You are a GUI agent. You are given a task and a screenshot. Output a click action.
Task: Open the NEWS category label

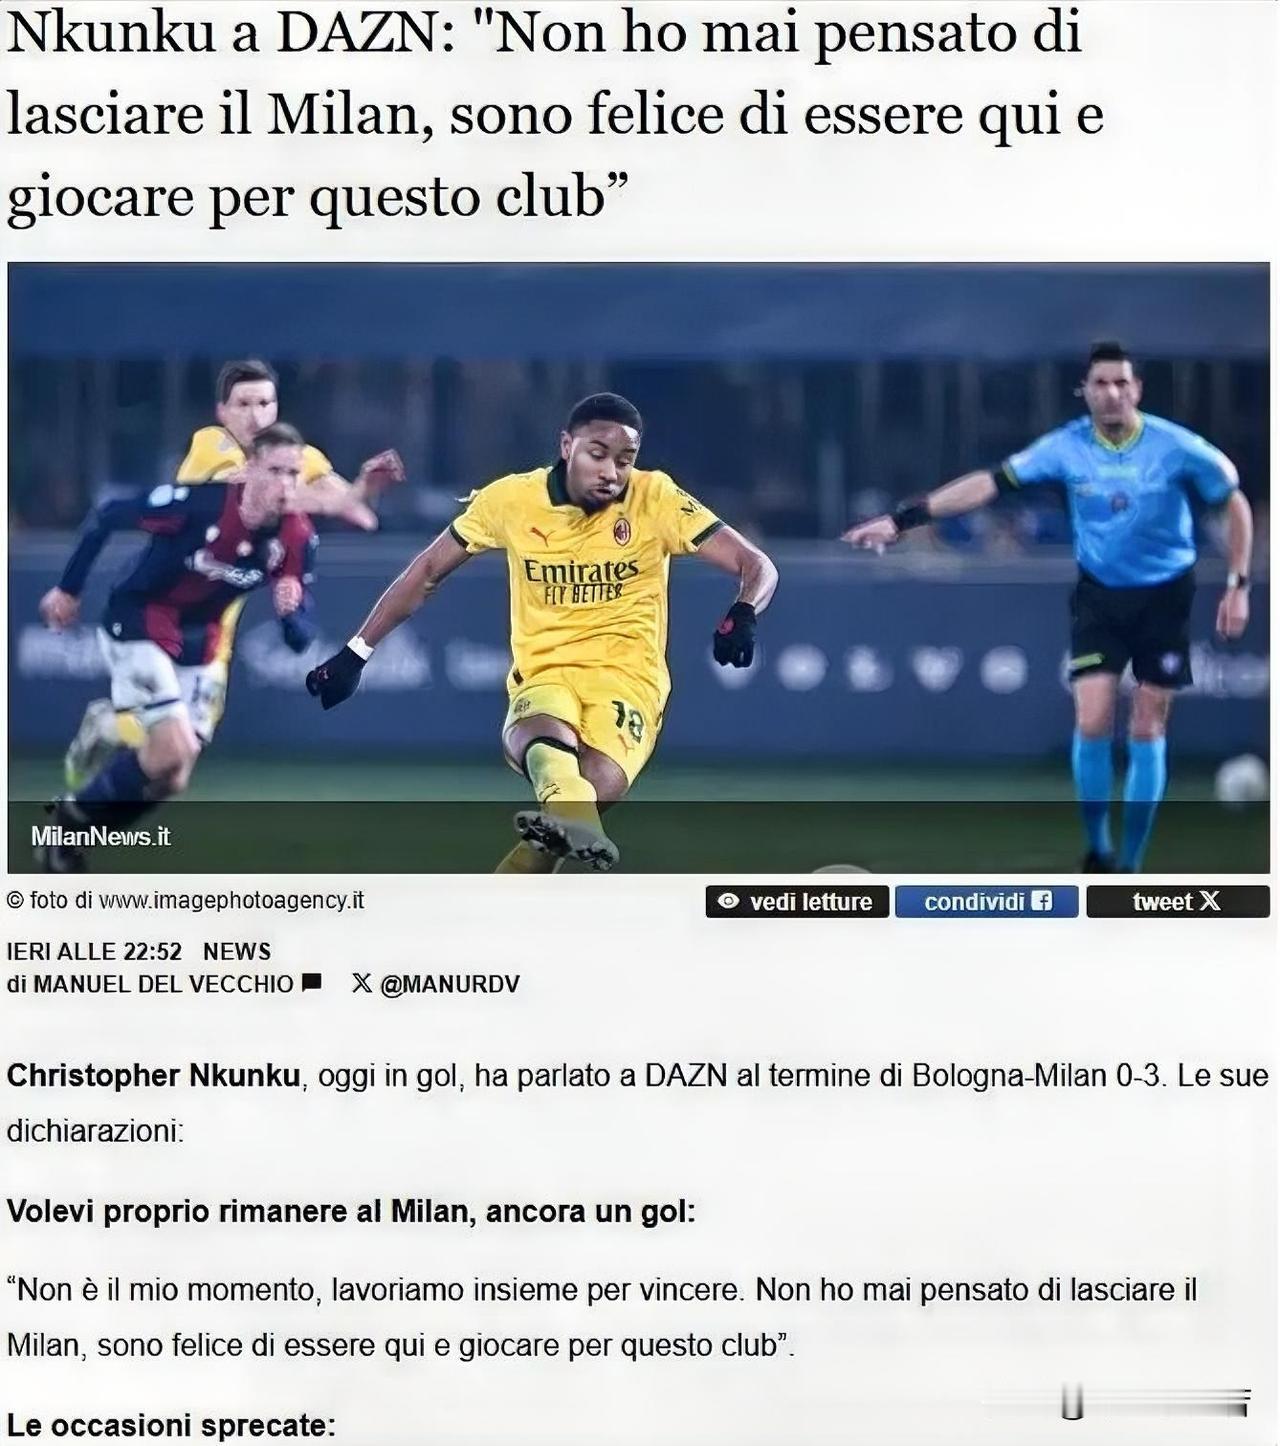coord(237,951)
